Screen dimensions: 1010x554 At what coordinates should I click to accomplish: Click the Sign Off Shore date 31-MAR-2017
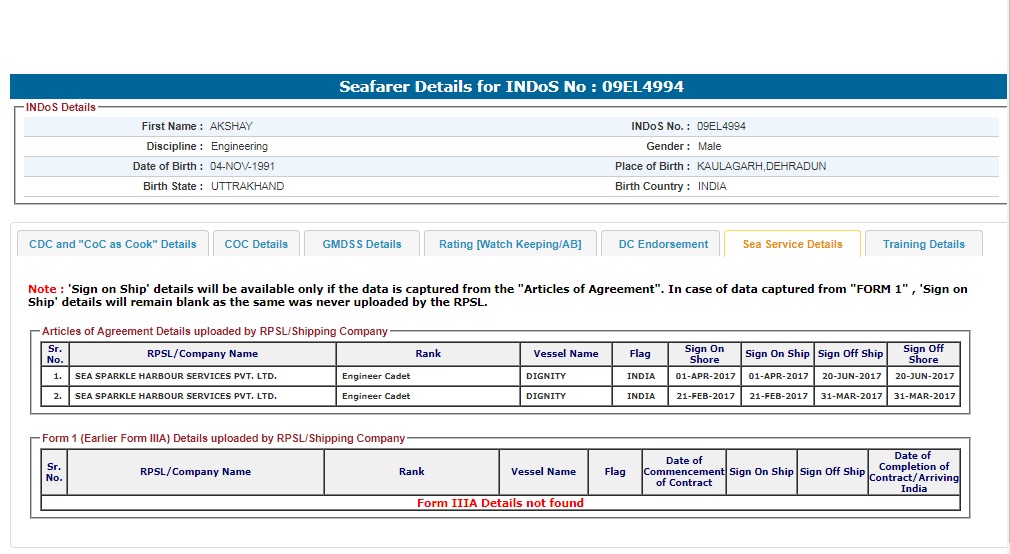[x=923, y=396]
